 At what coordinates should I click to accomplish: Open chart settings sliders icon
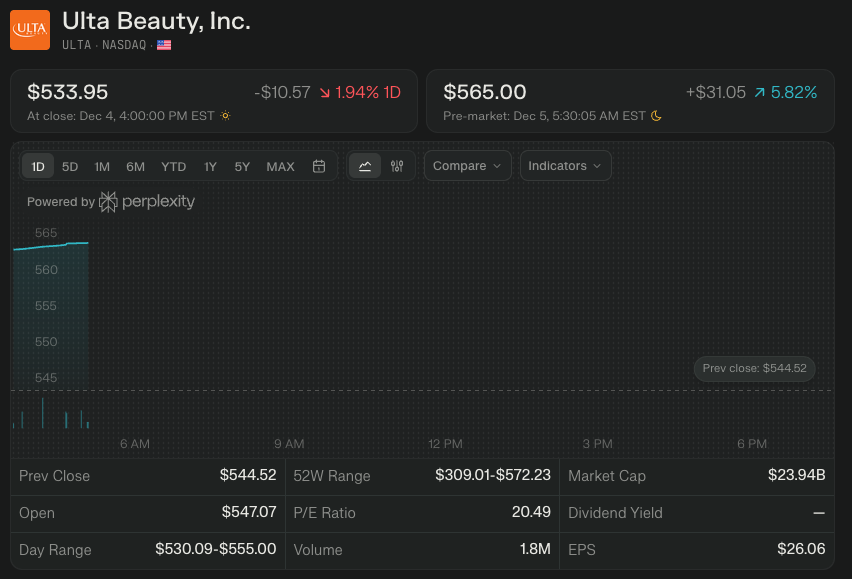coord(397,166)
